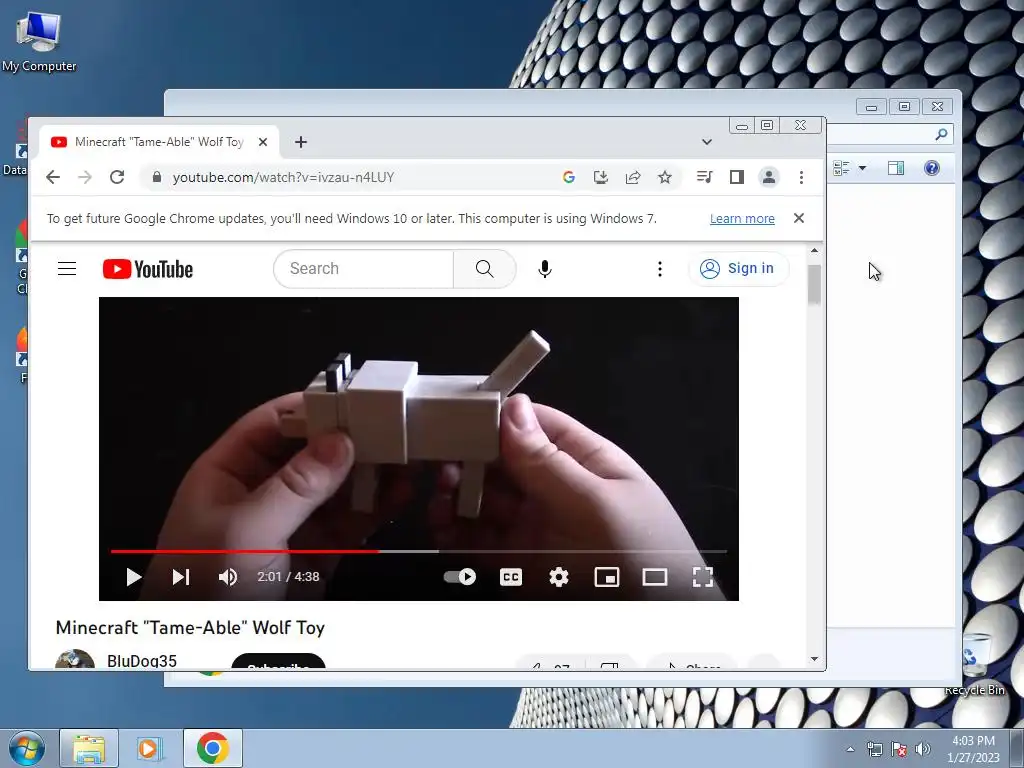Reload the YouTube page
This screenshot has height=768, width=1024.
click(117, 177)
